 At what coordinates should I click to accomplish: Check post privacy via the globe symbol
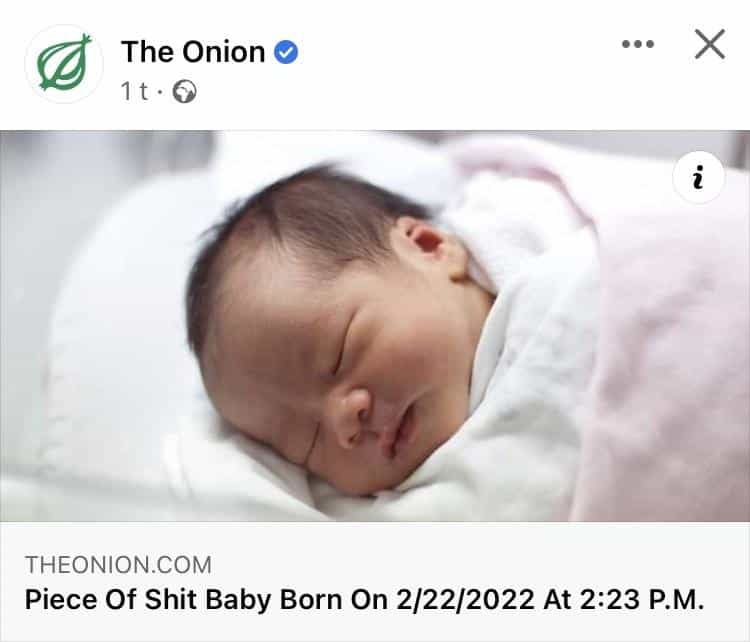point(185,92)
